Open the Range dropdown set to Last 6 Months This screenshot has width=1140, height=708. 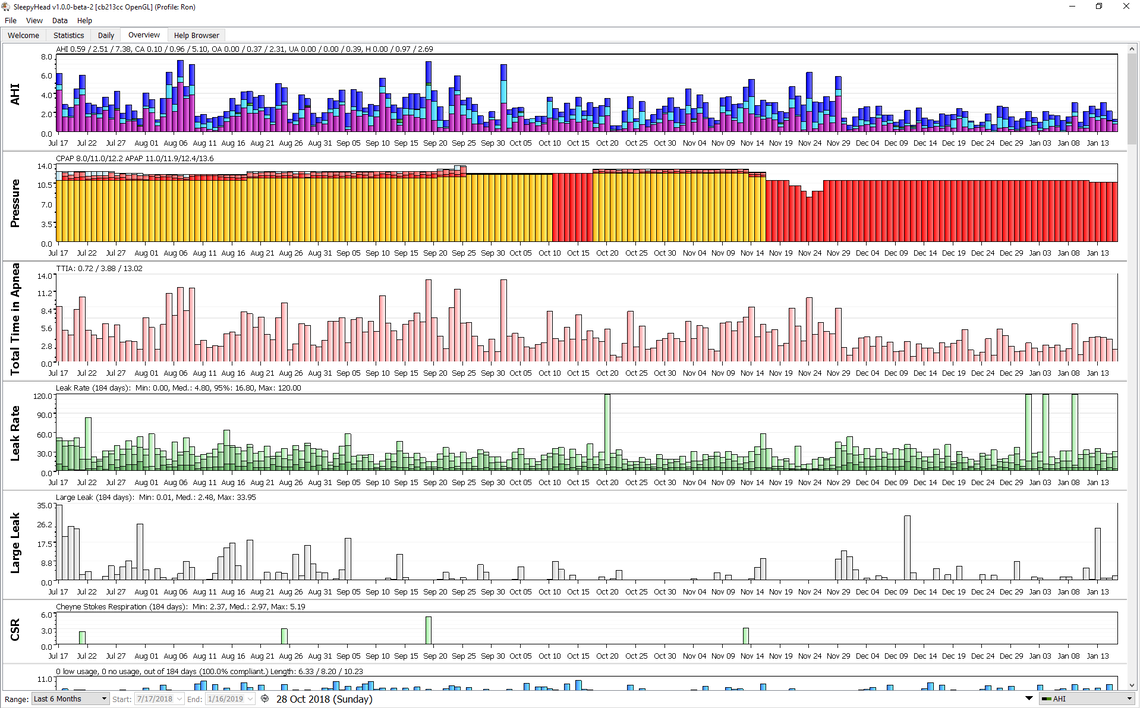point(70,699)
